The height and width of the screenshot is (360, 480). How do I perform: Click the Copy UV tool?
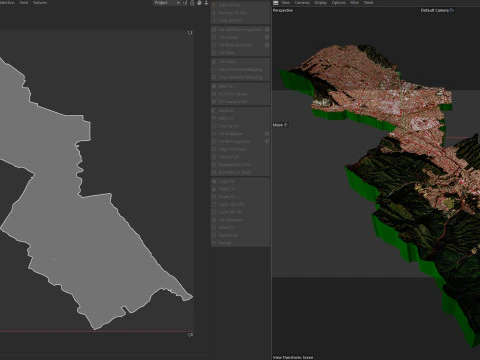coord(240,181)
